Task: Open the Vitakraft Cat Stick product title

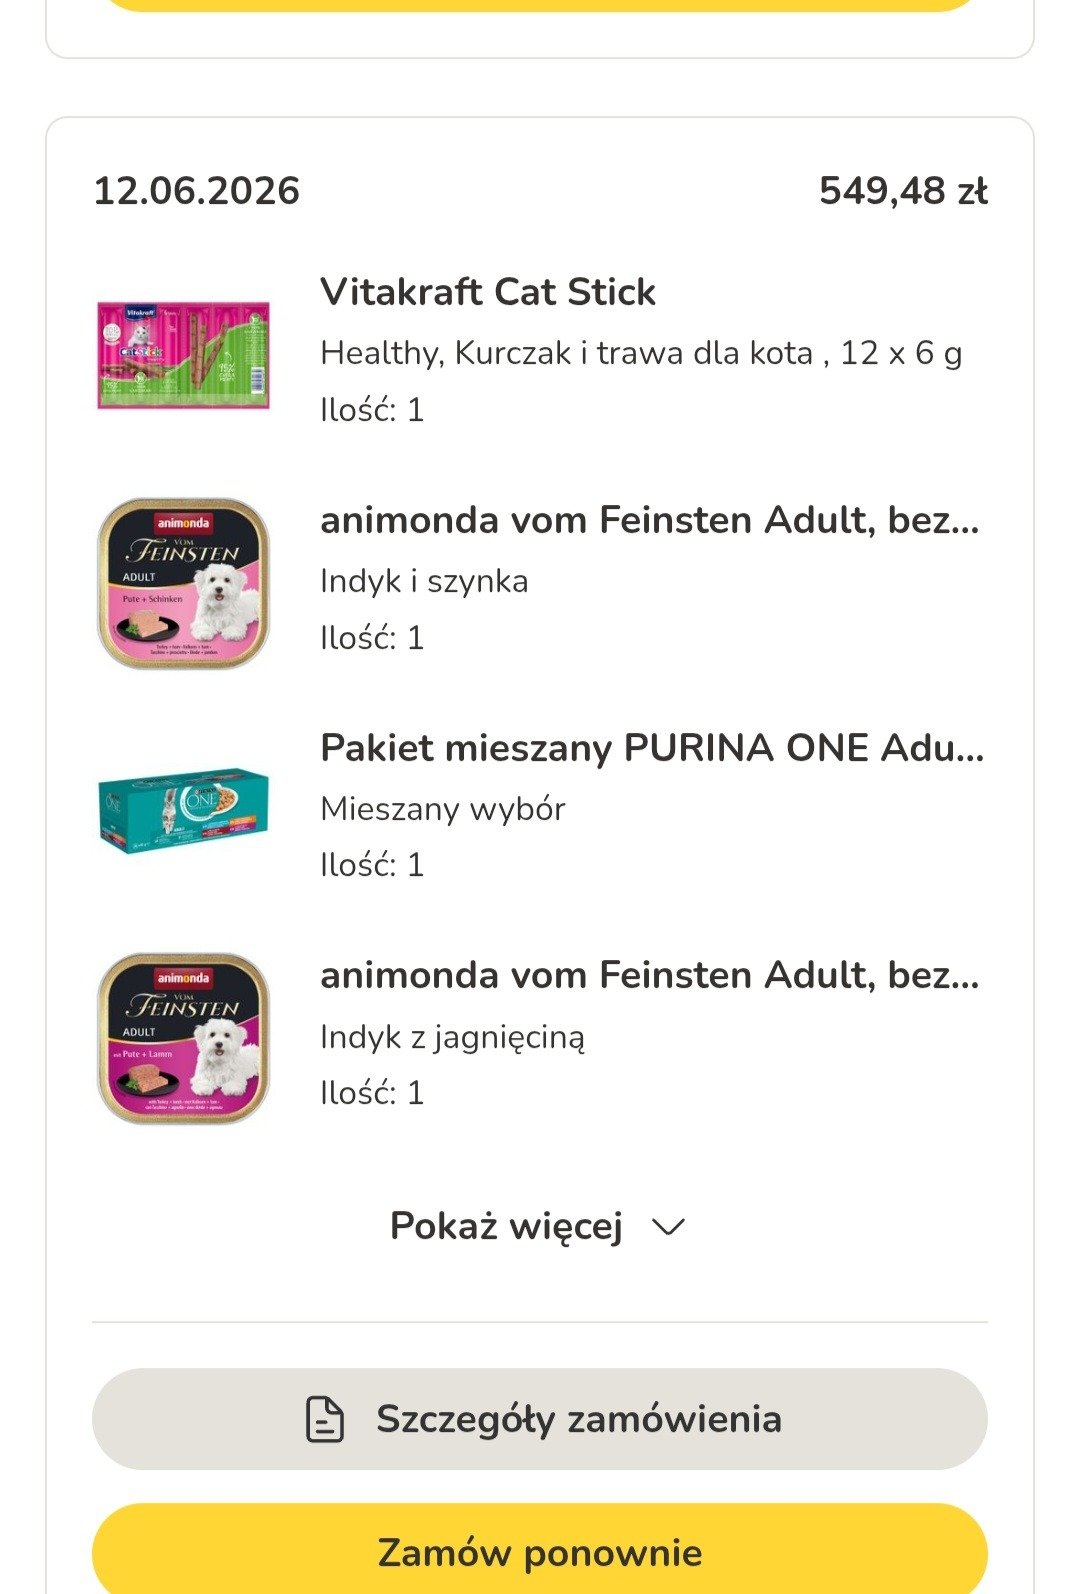Action: pyautogui.click(x=488, y=292)
